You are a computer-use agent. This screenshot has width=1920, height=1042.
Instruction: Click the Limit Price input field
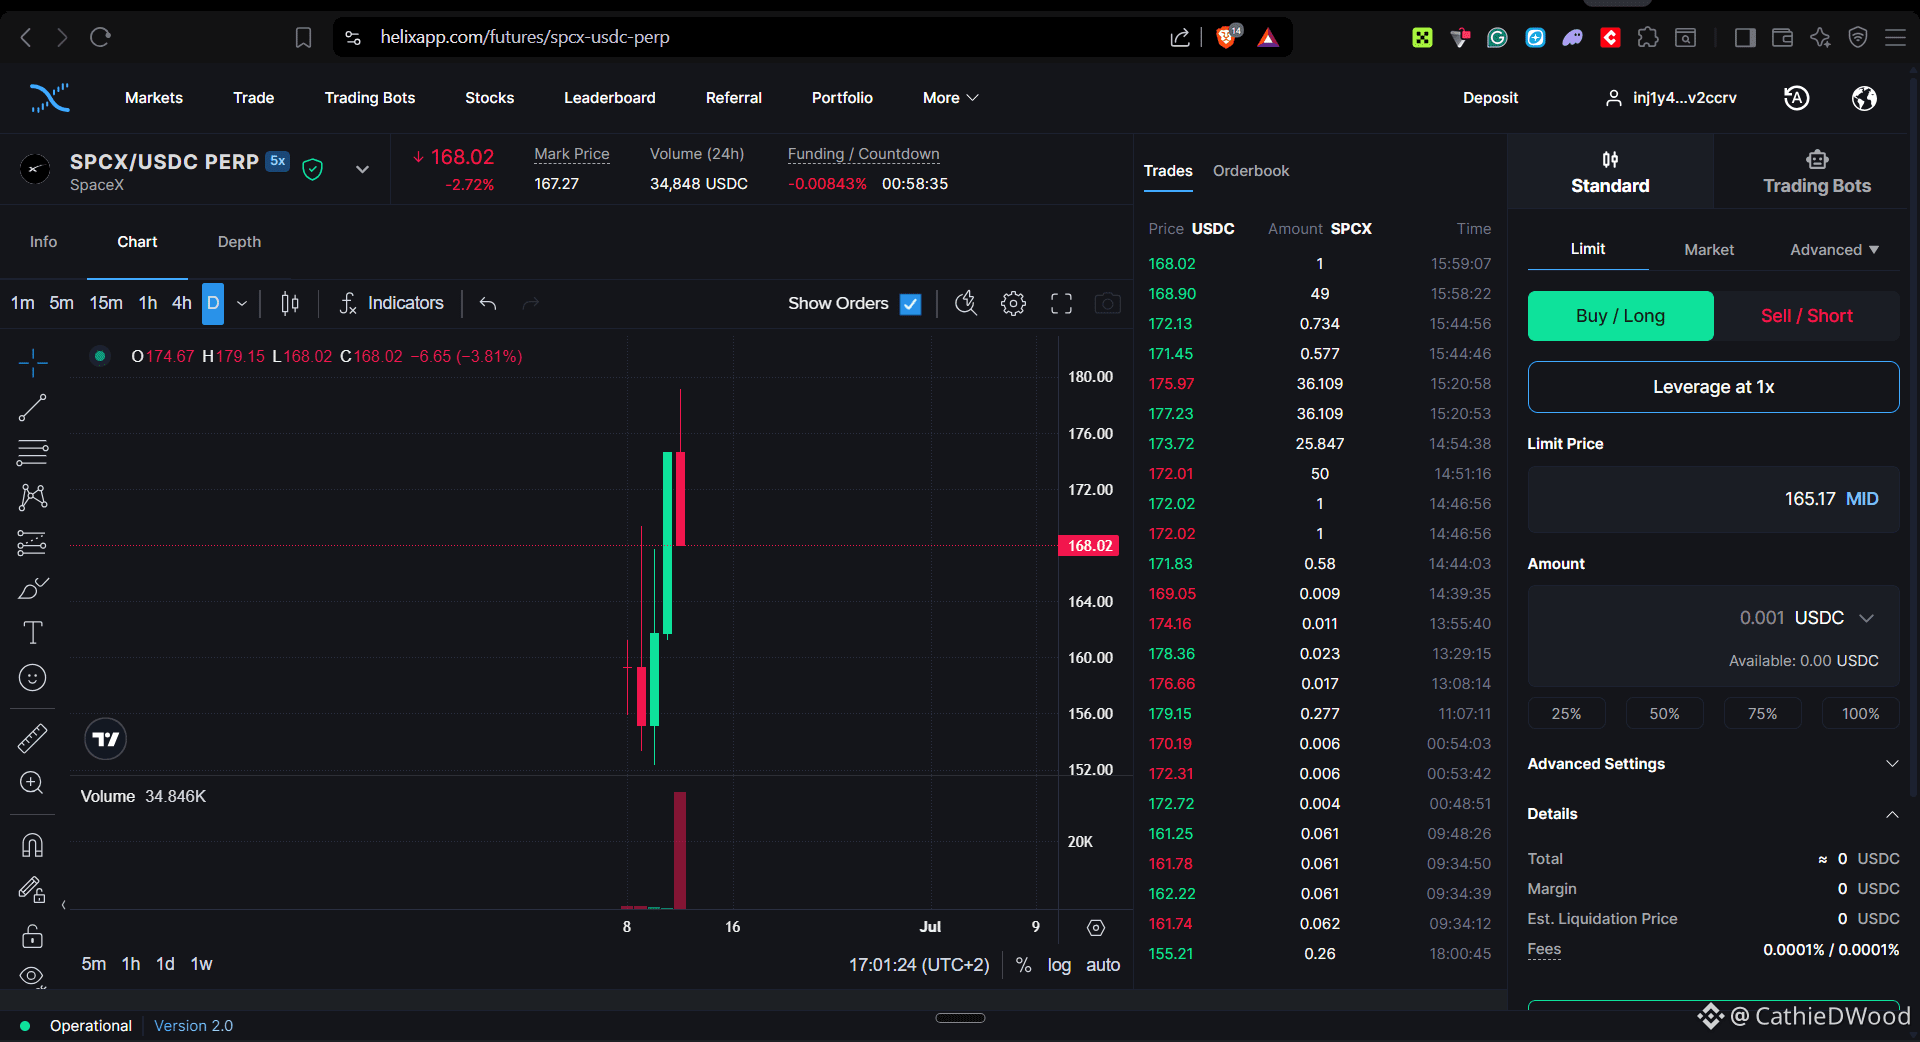pos(1713,499)
